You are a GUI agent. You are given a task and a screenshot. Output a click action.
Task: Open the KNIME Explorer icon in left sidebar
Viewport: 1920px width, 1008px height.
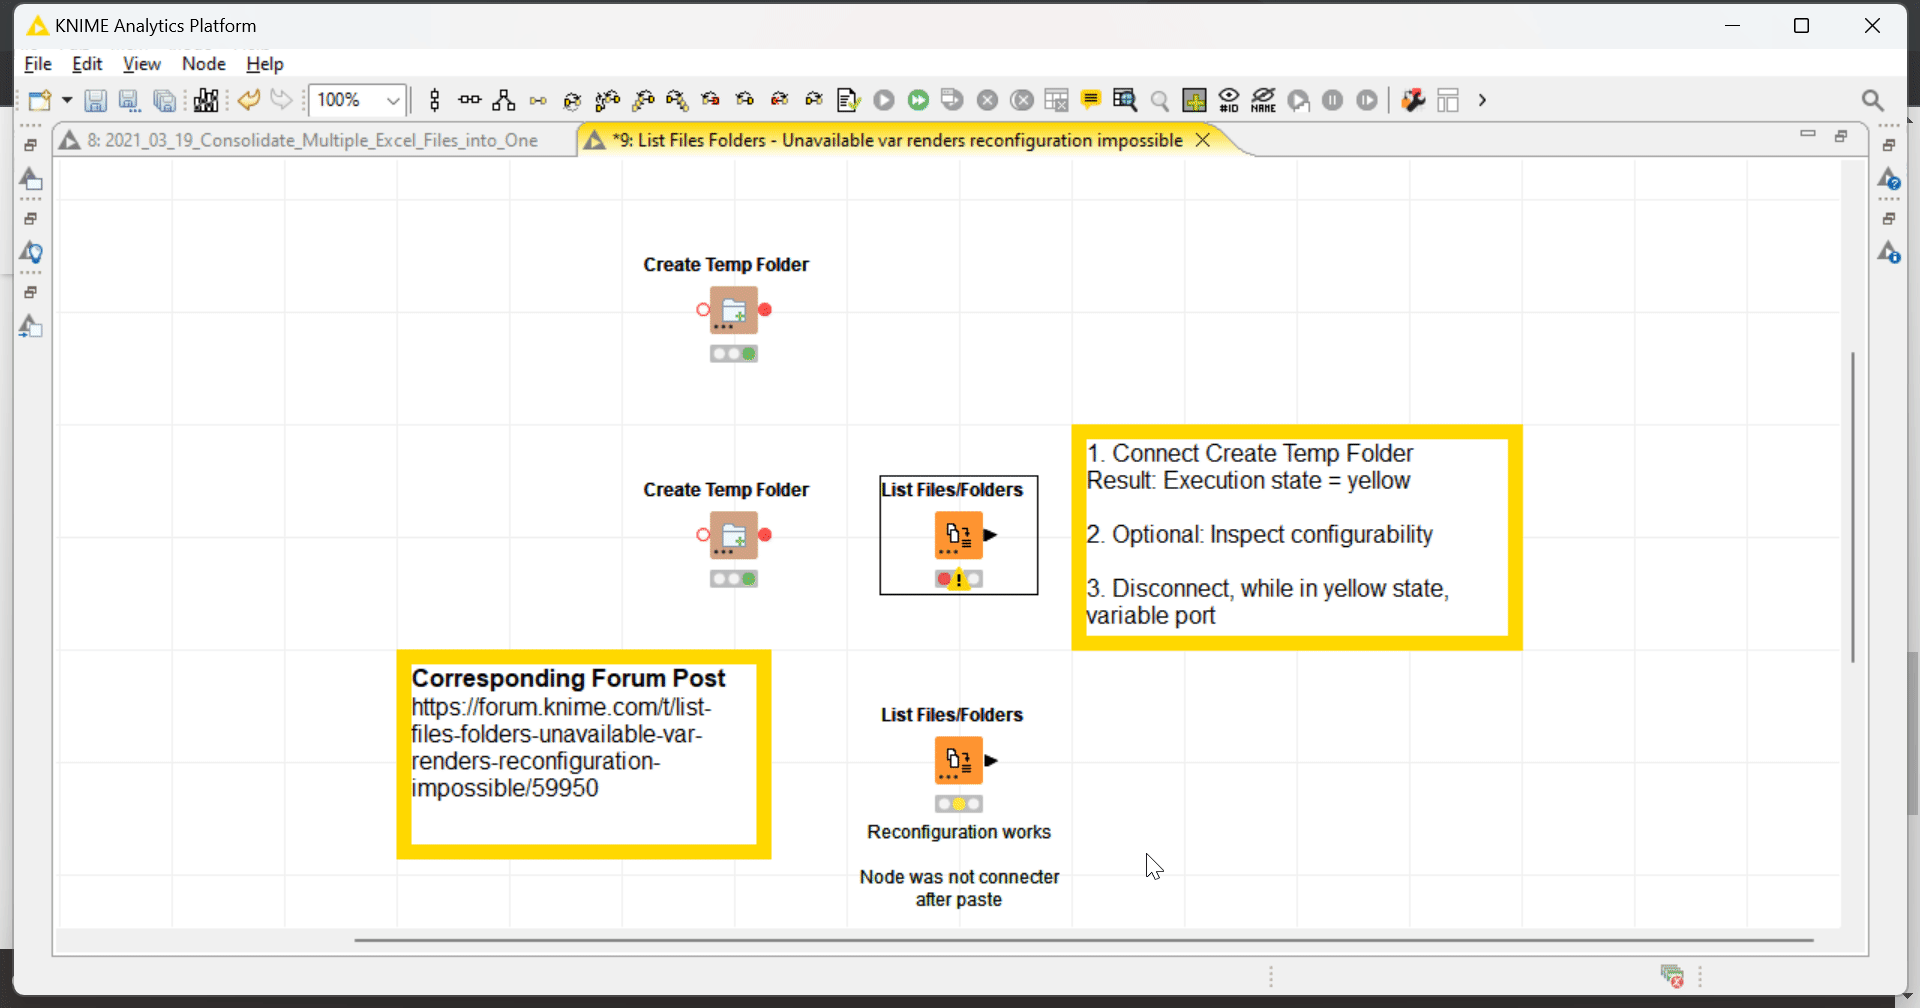click(x=31, y=180)
